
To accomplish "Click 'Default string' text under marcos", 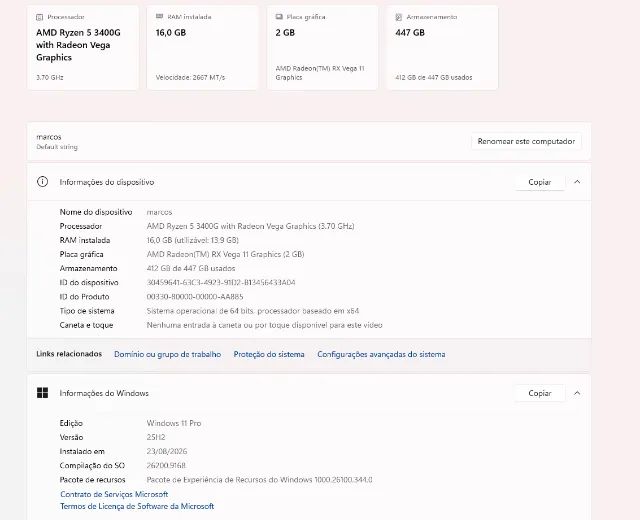I will click(x=57, y=147).
